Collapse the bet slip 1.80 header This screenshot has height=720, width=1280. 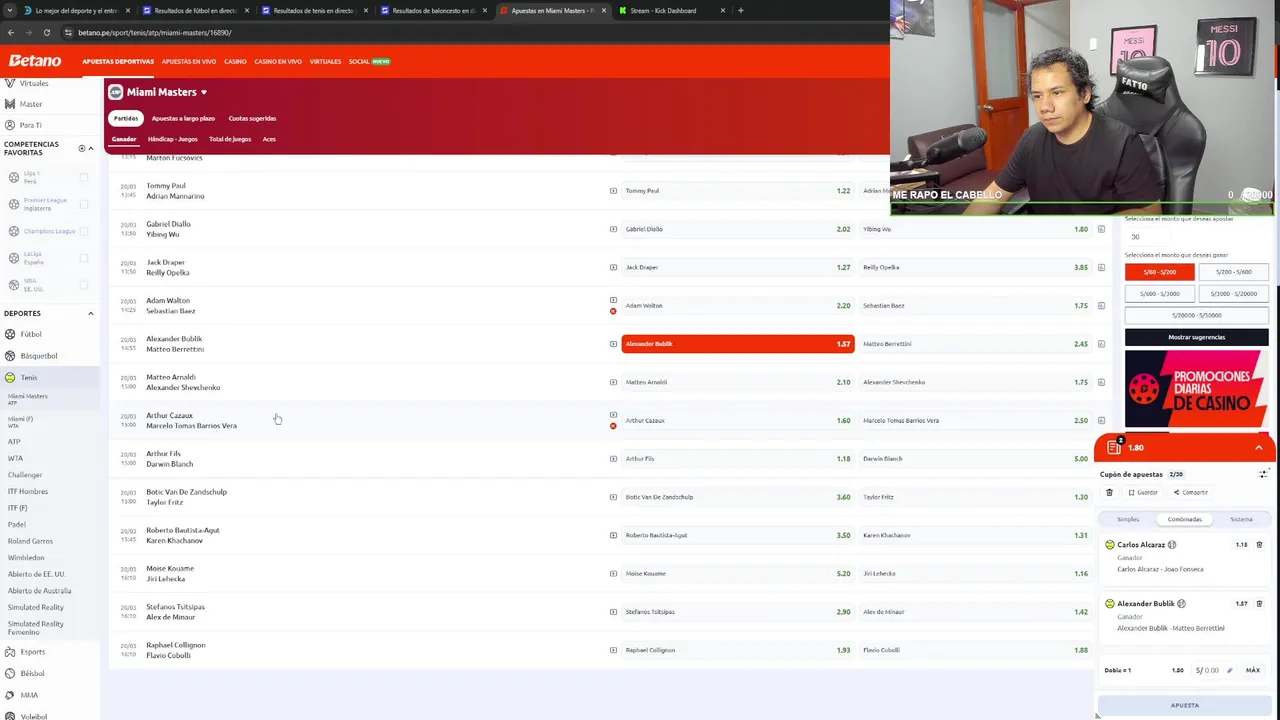point(1259,448)
